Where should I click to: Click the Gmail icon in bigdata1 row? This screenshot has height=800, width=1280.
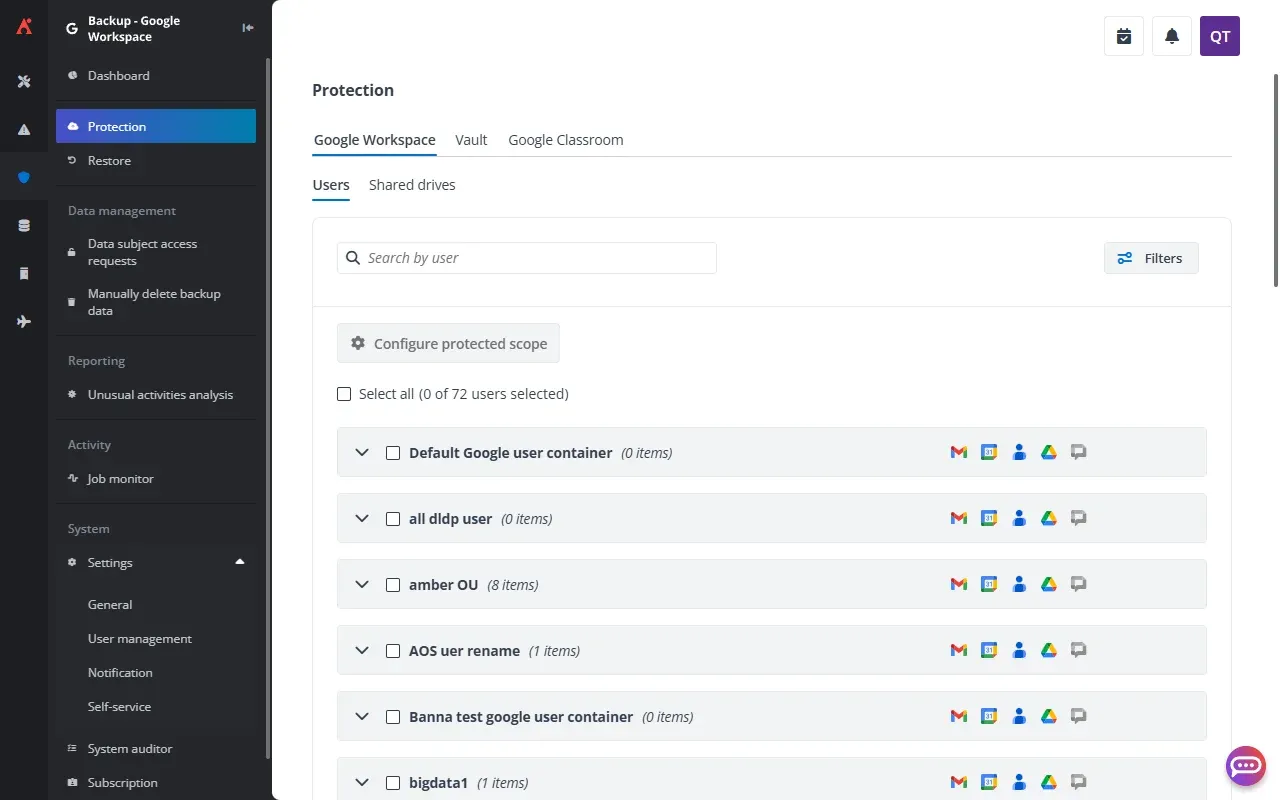(x=958, y=782)
